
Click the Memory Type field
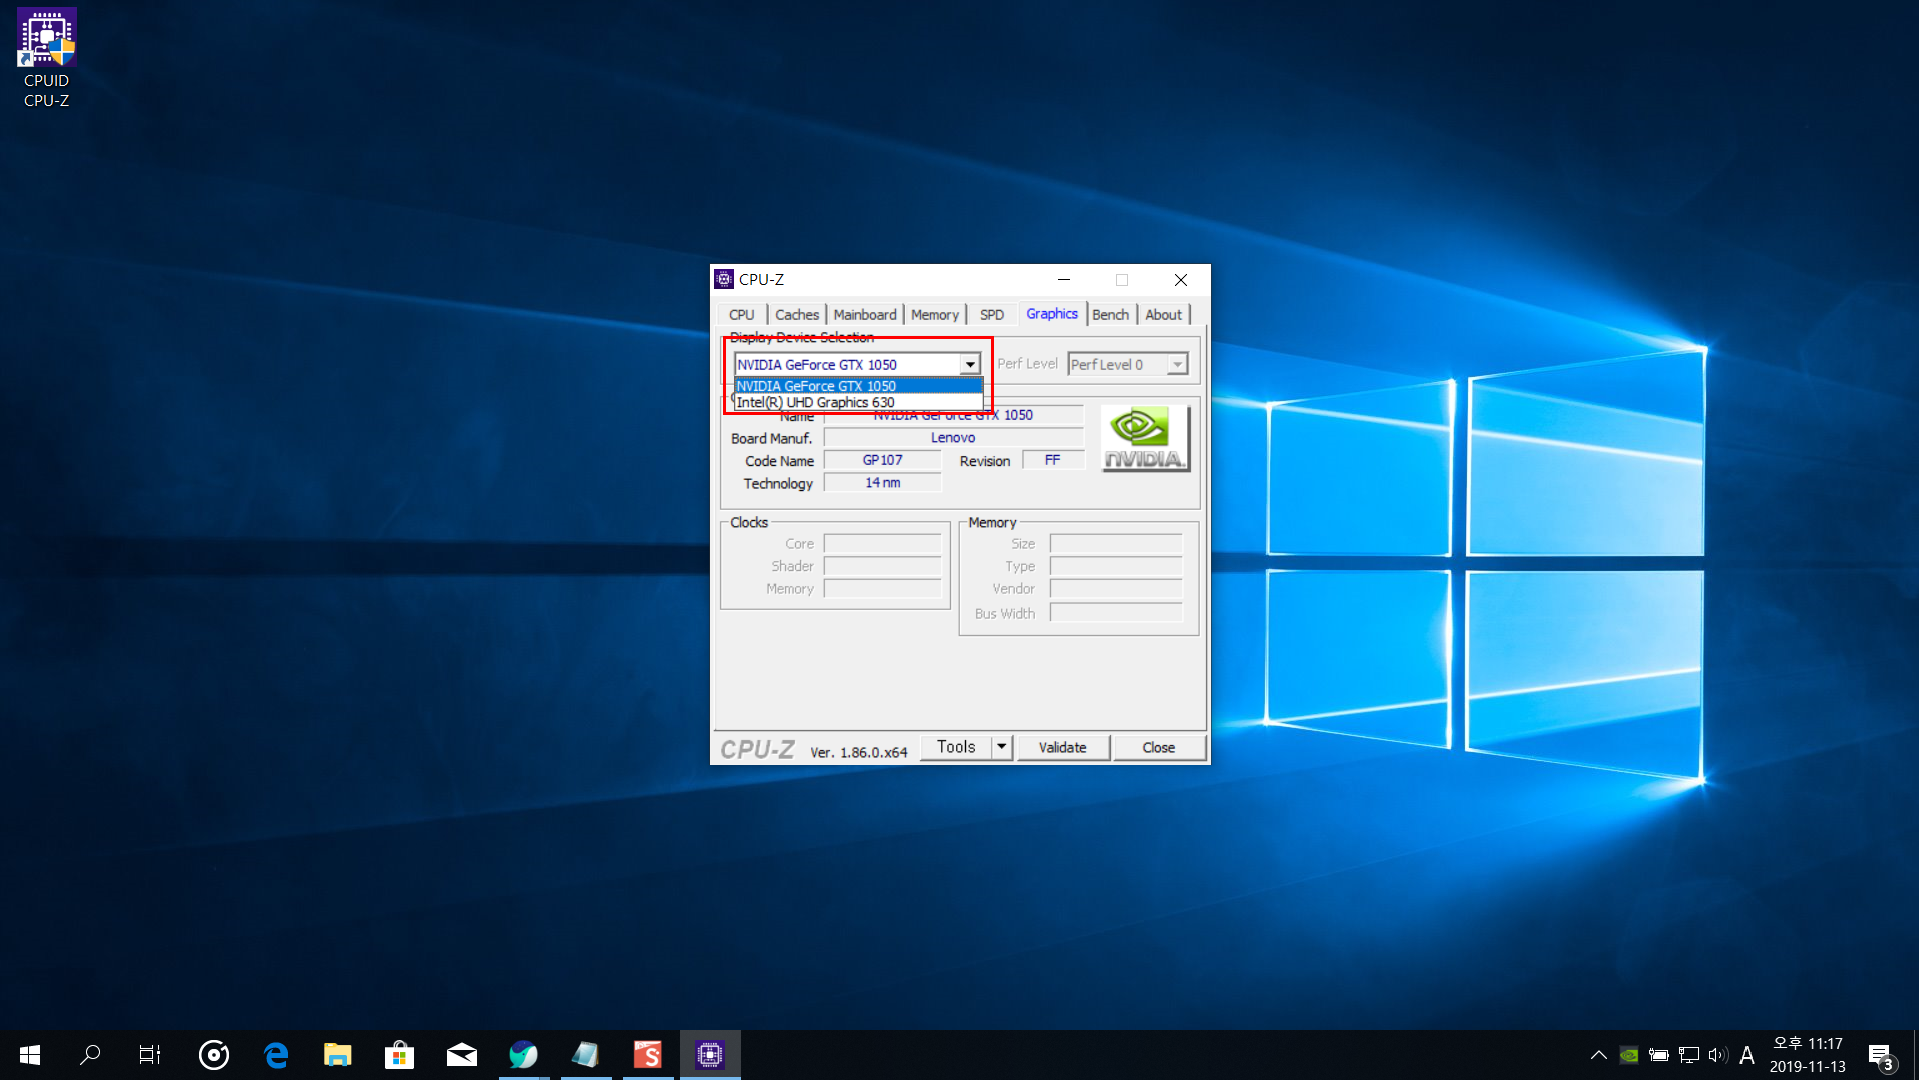tap(1116, 566)
